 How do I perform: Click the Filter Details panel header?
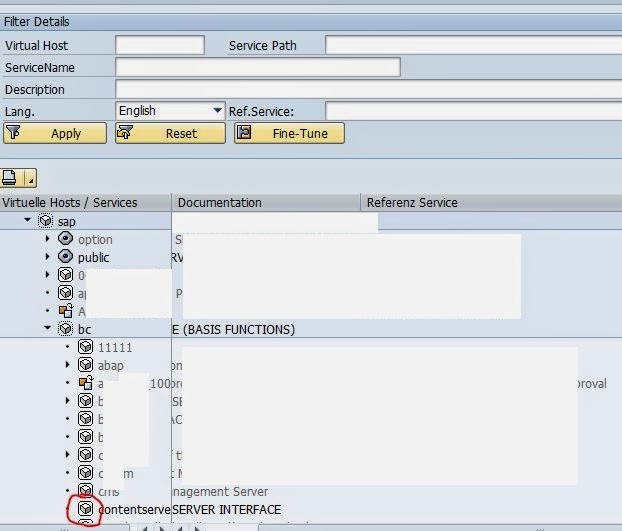(x=311, y=21)
